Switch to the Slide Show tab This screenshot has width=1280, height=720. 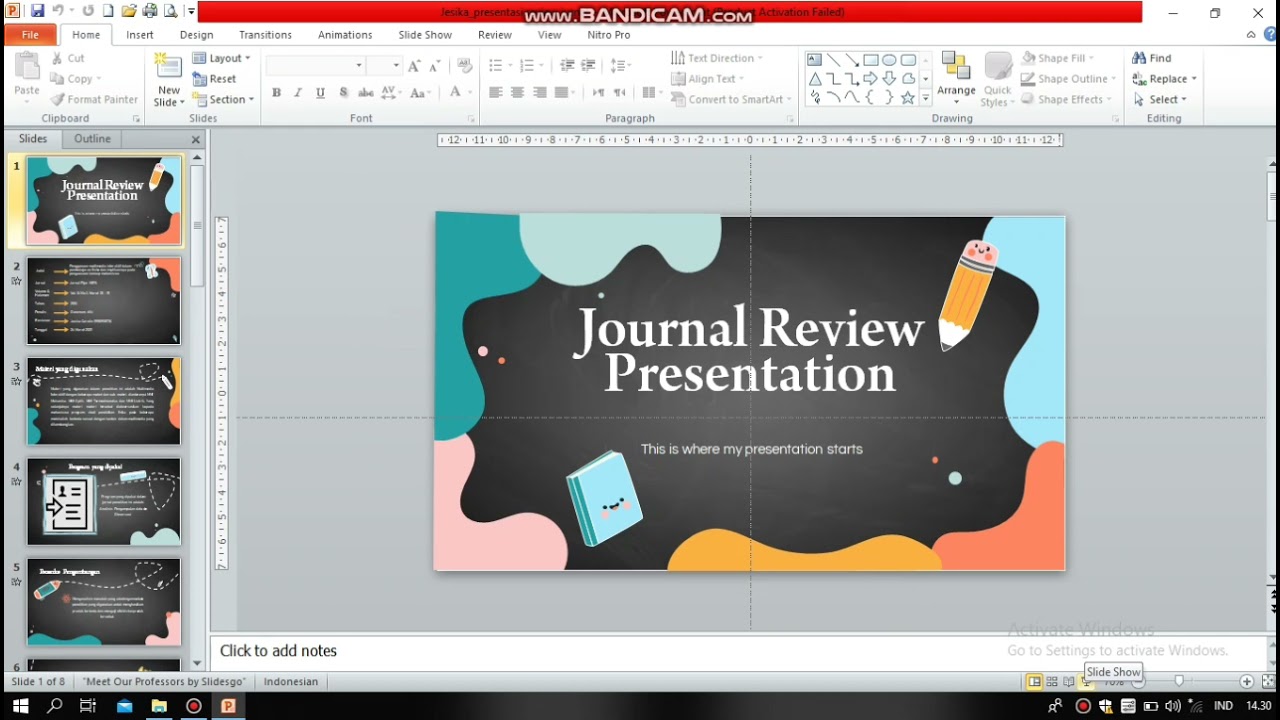(x=425, y=34)
